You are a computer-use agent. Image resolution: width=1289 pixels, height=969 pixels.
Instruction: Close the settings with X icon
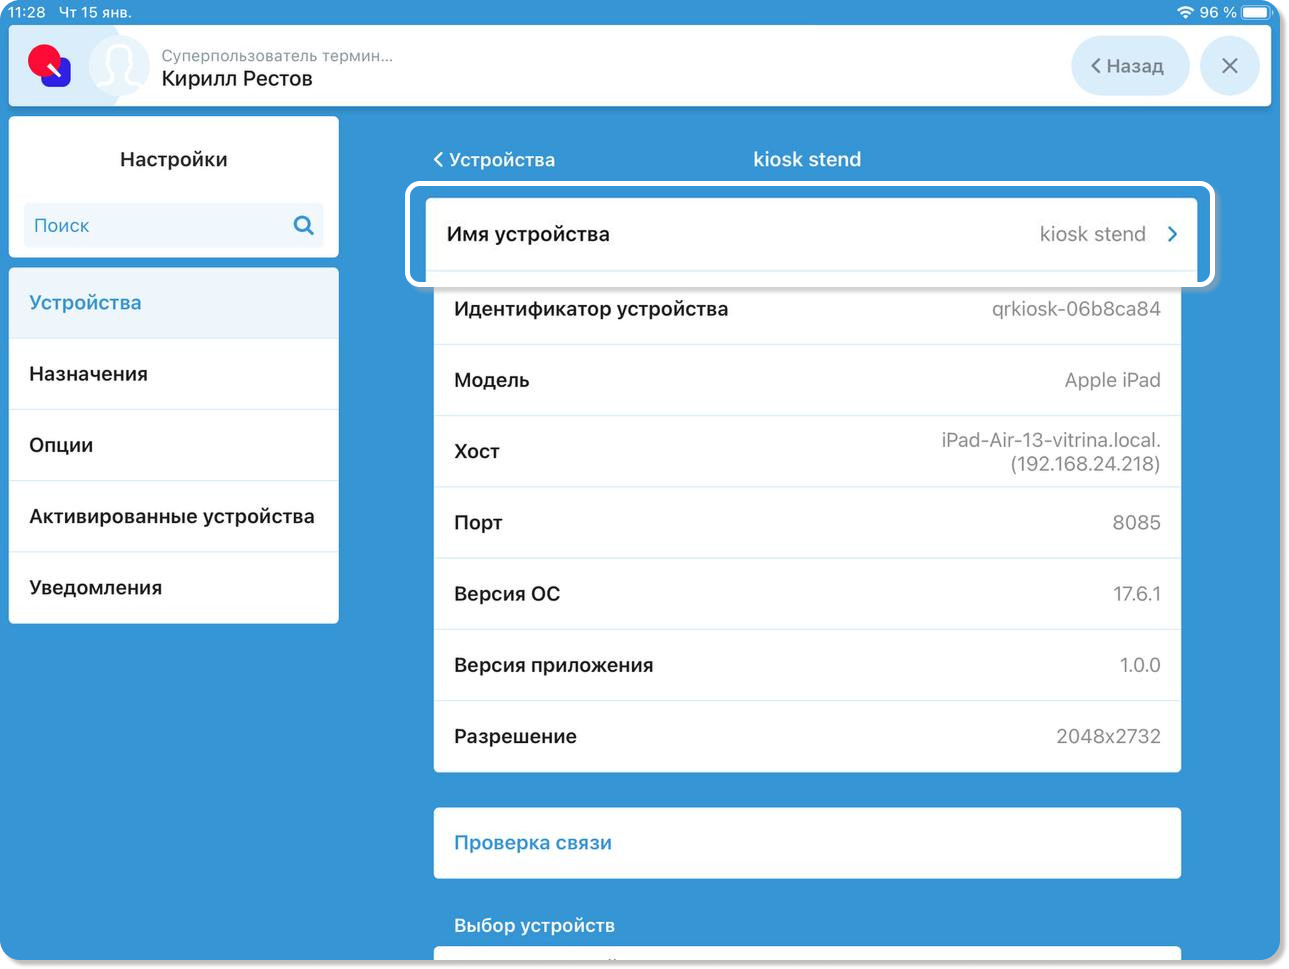click(1229, 66)
